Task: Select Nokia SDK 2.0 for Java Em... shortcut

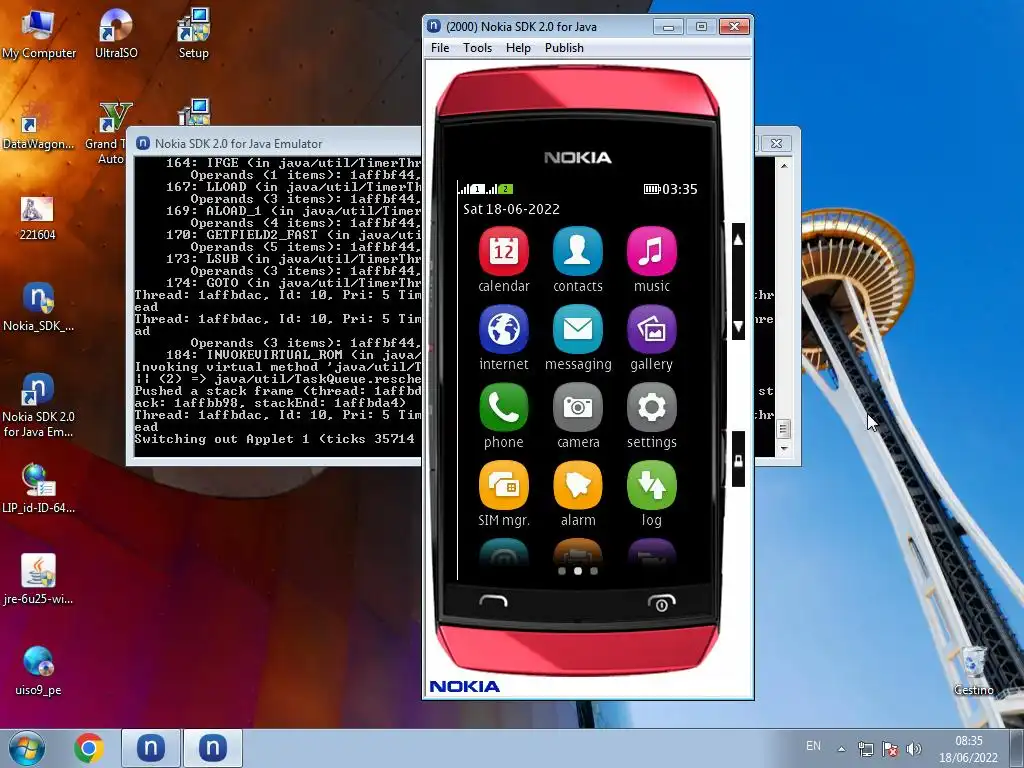Action: (38, 405)
